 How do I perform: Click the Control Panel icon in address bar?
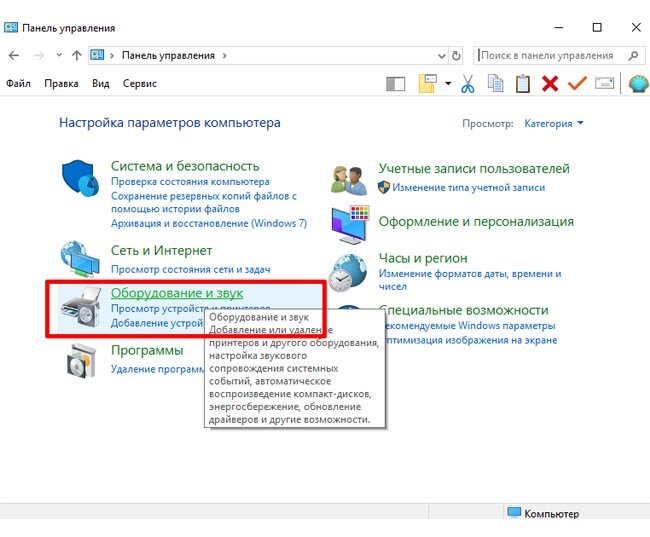point(97,55)
